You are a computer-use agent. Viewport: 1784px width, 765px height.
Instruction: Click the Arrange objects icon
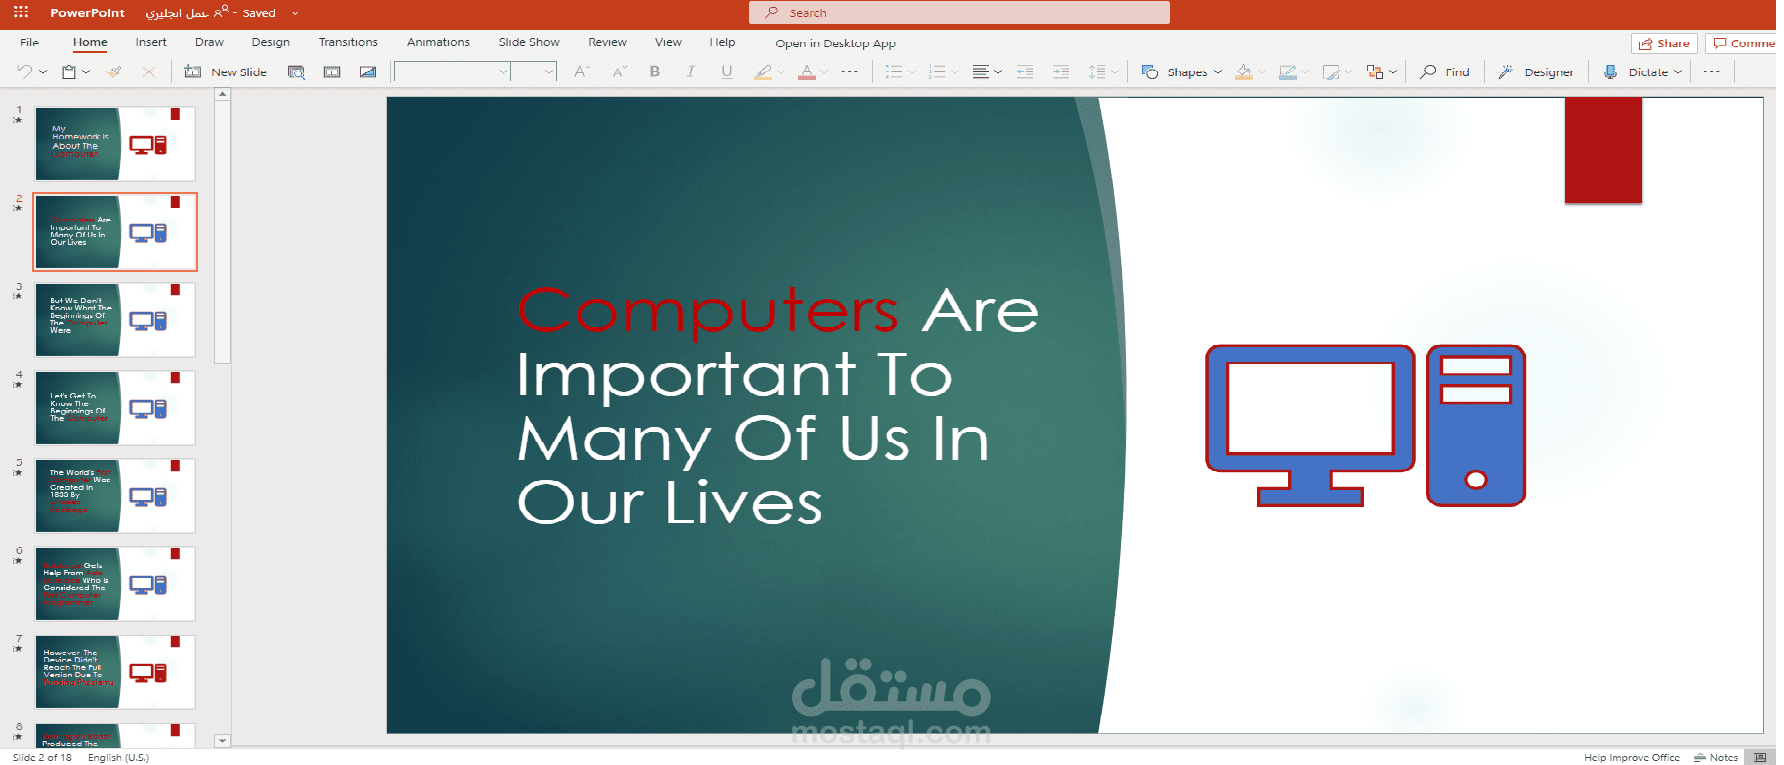1375,72
